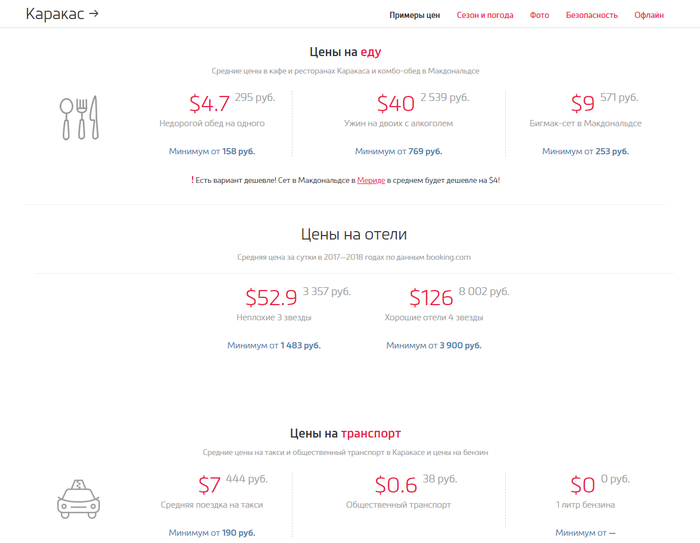Click the $126 four-star hotel price

431,297
